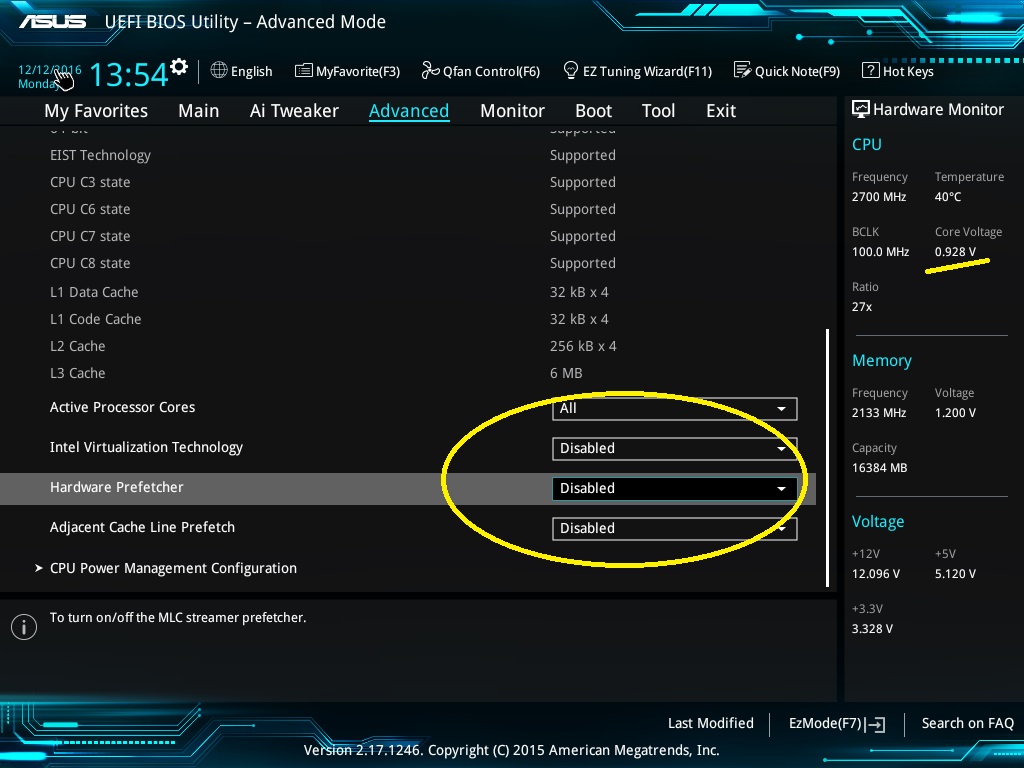Go to the Monitor tab
The width and height of the screenshot is (1024, 768).
click(512, 111)
